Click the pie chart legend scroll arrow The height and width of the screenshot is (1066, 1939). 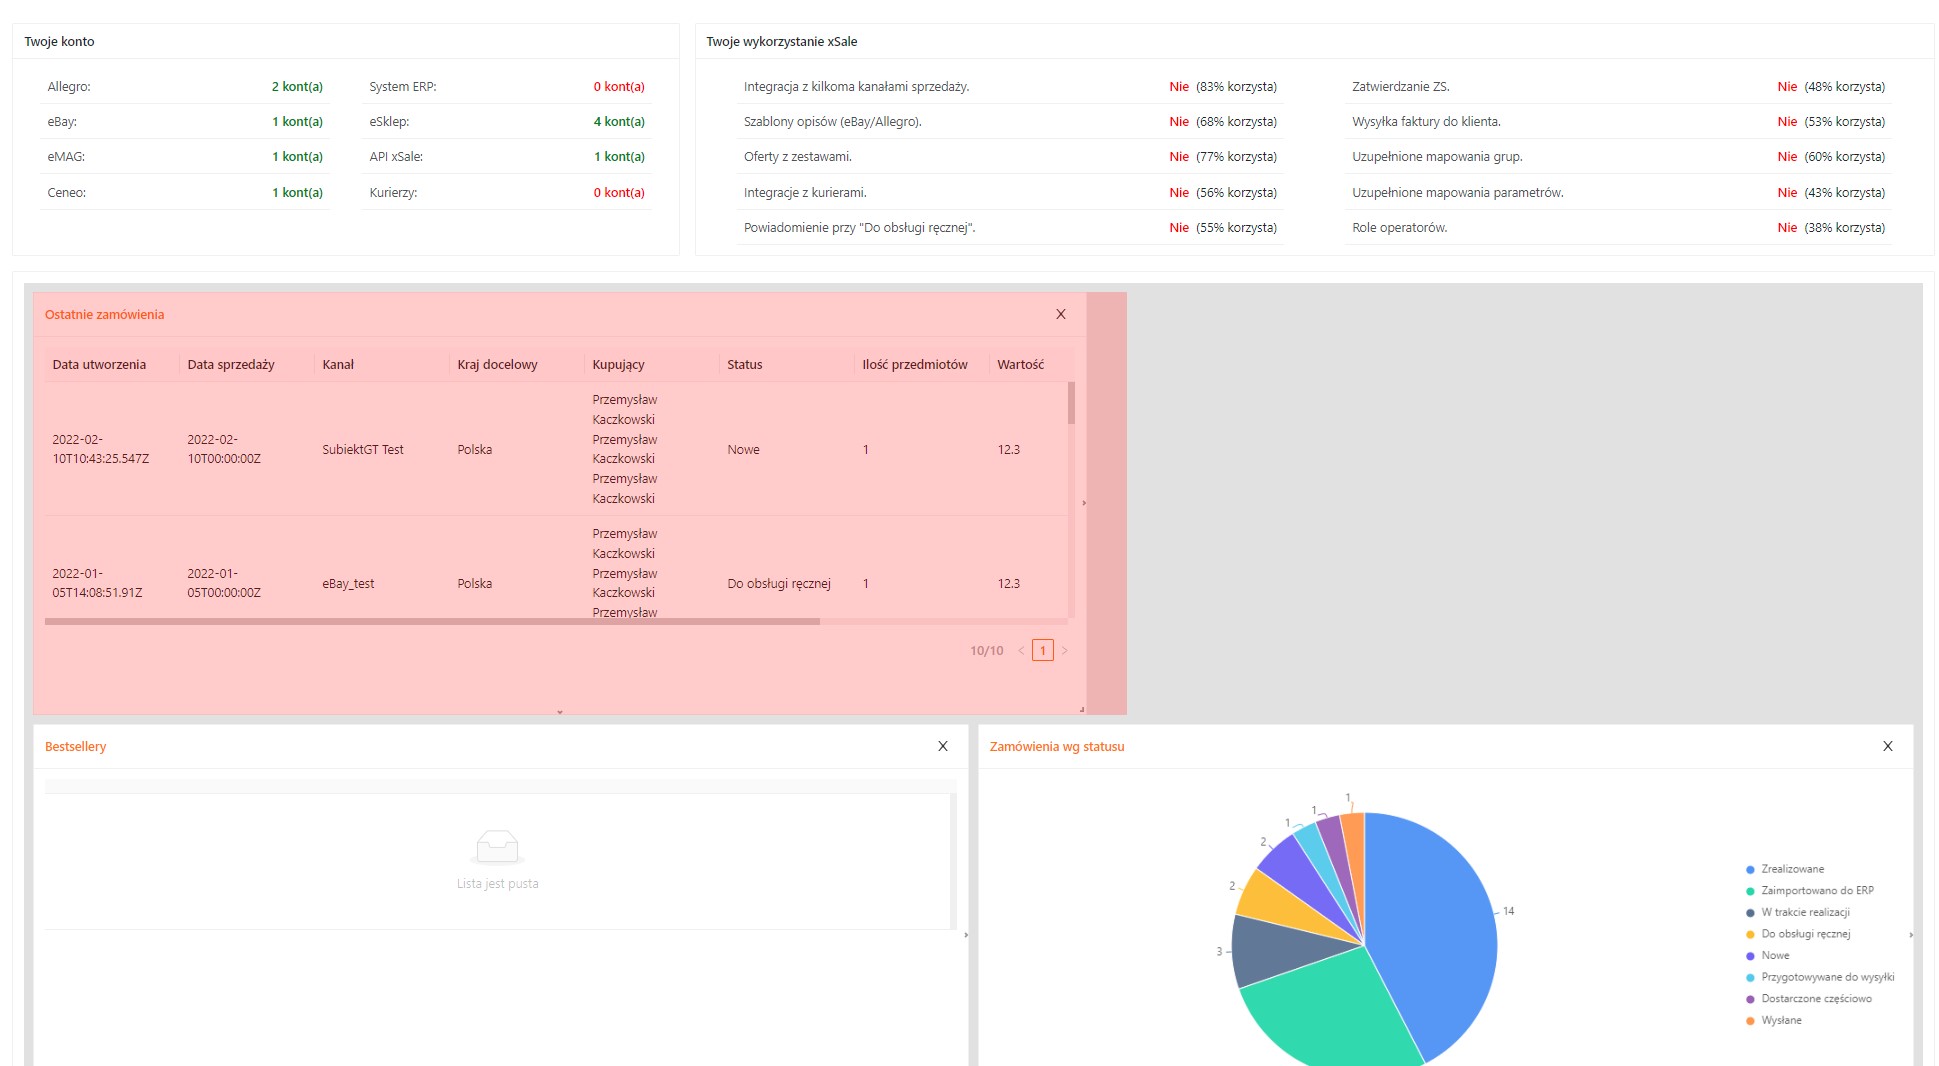tap(1911, 935)
